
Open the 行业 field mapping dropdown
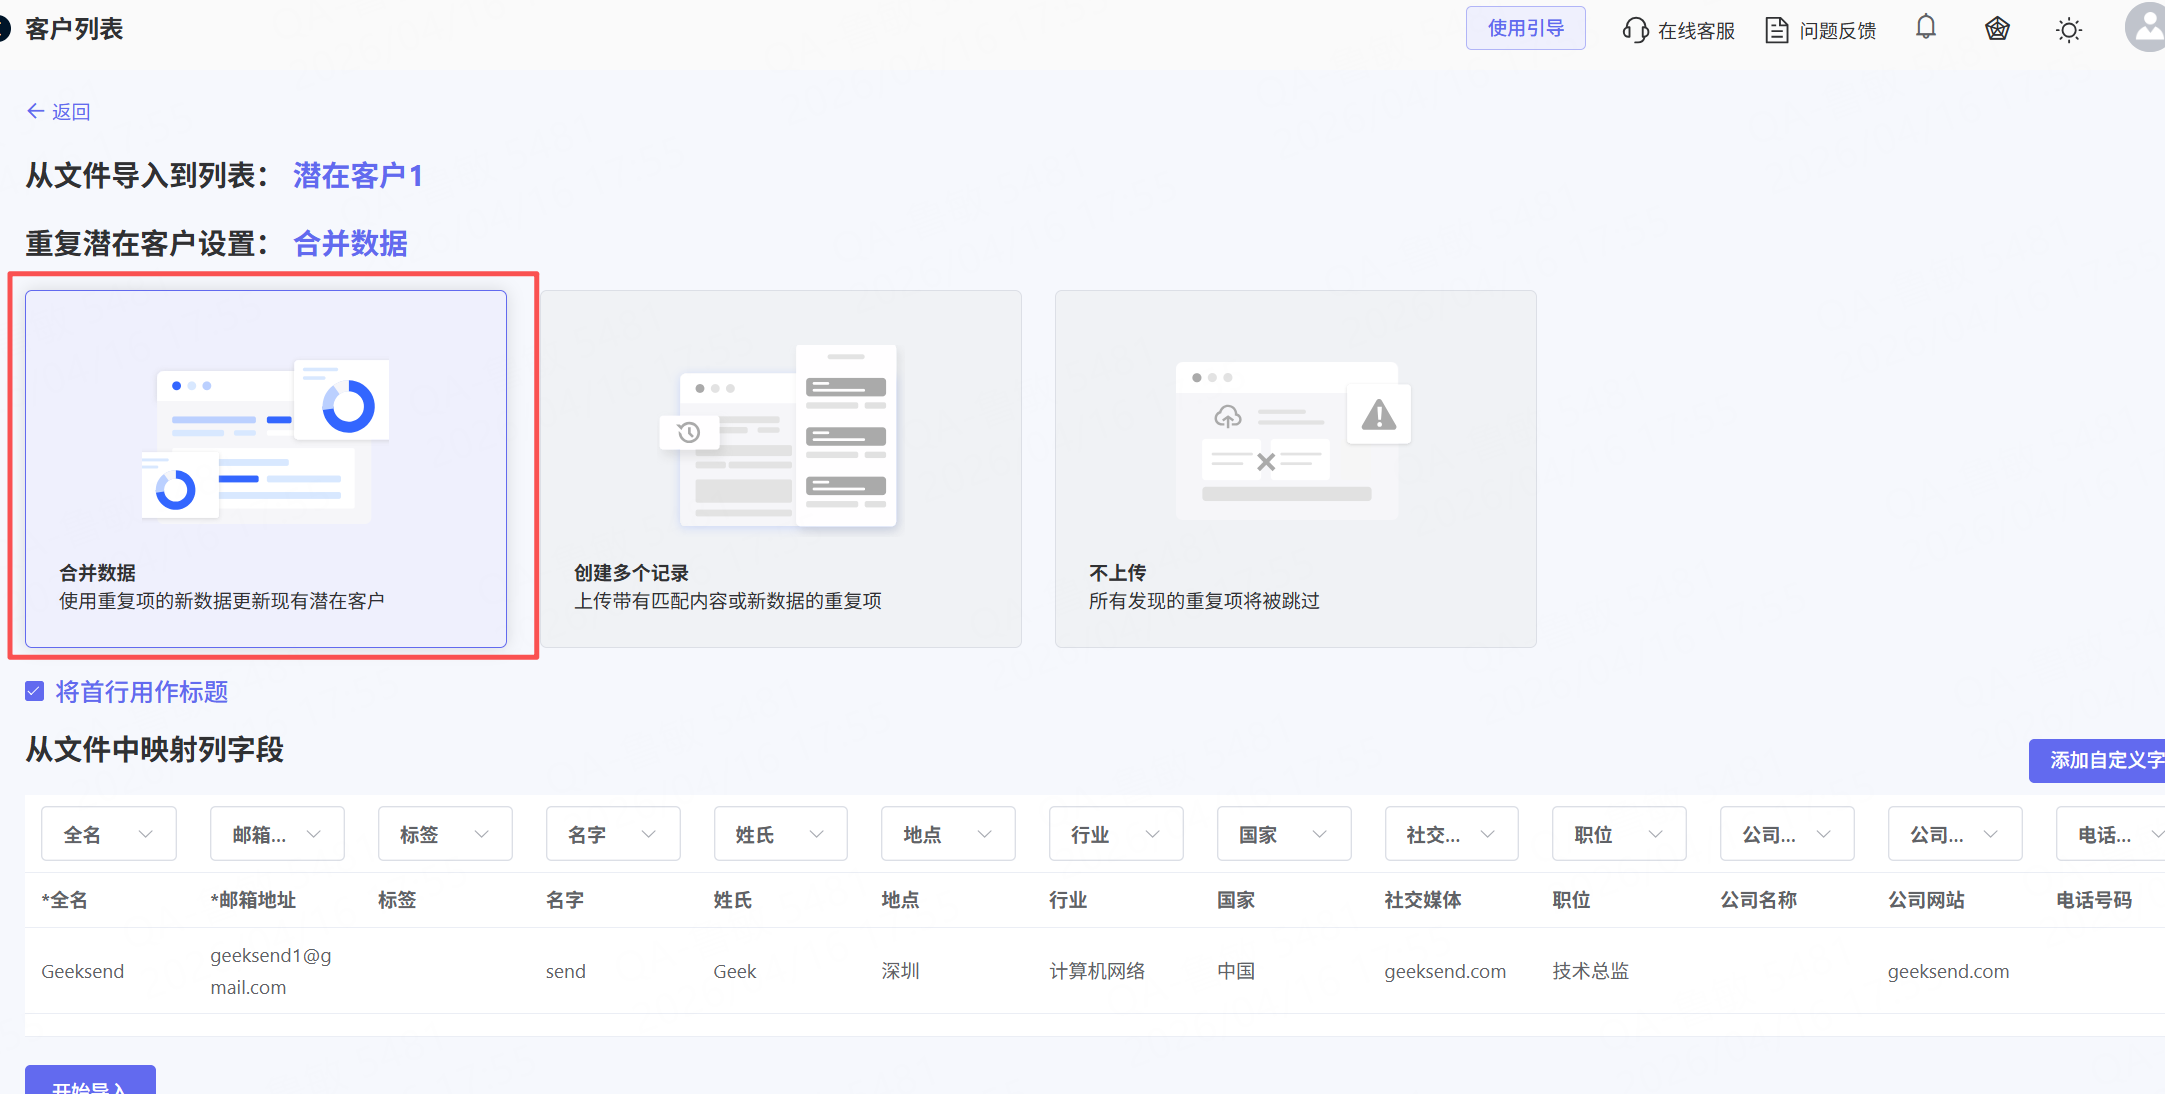[x=1115, y=834]
